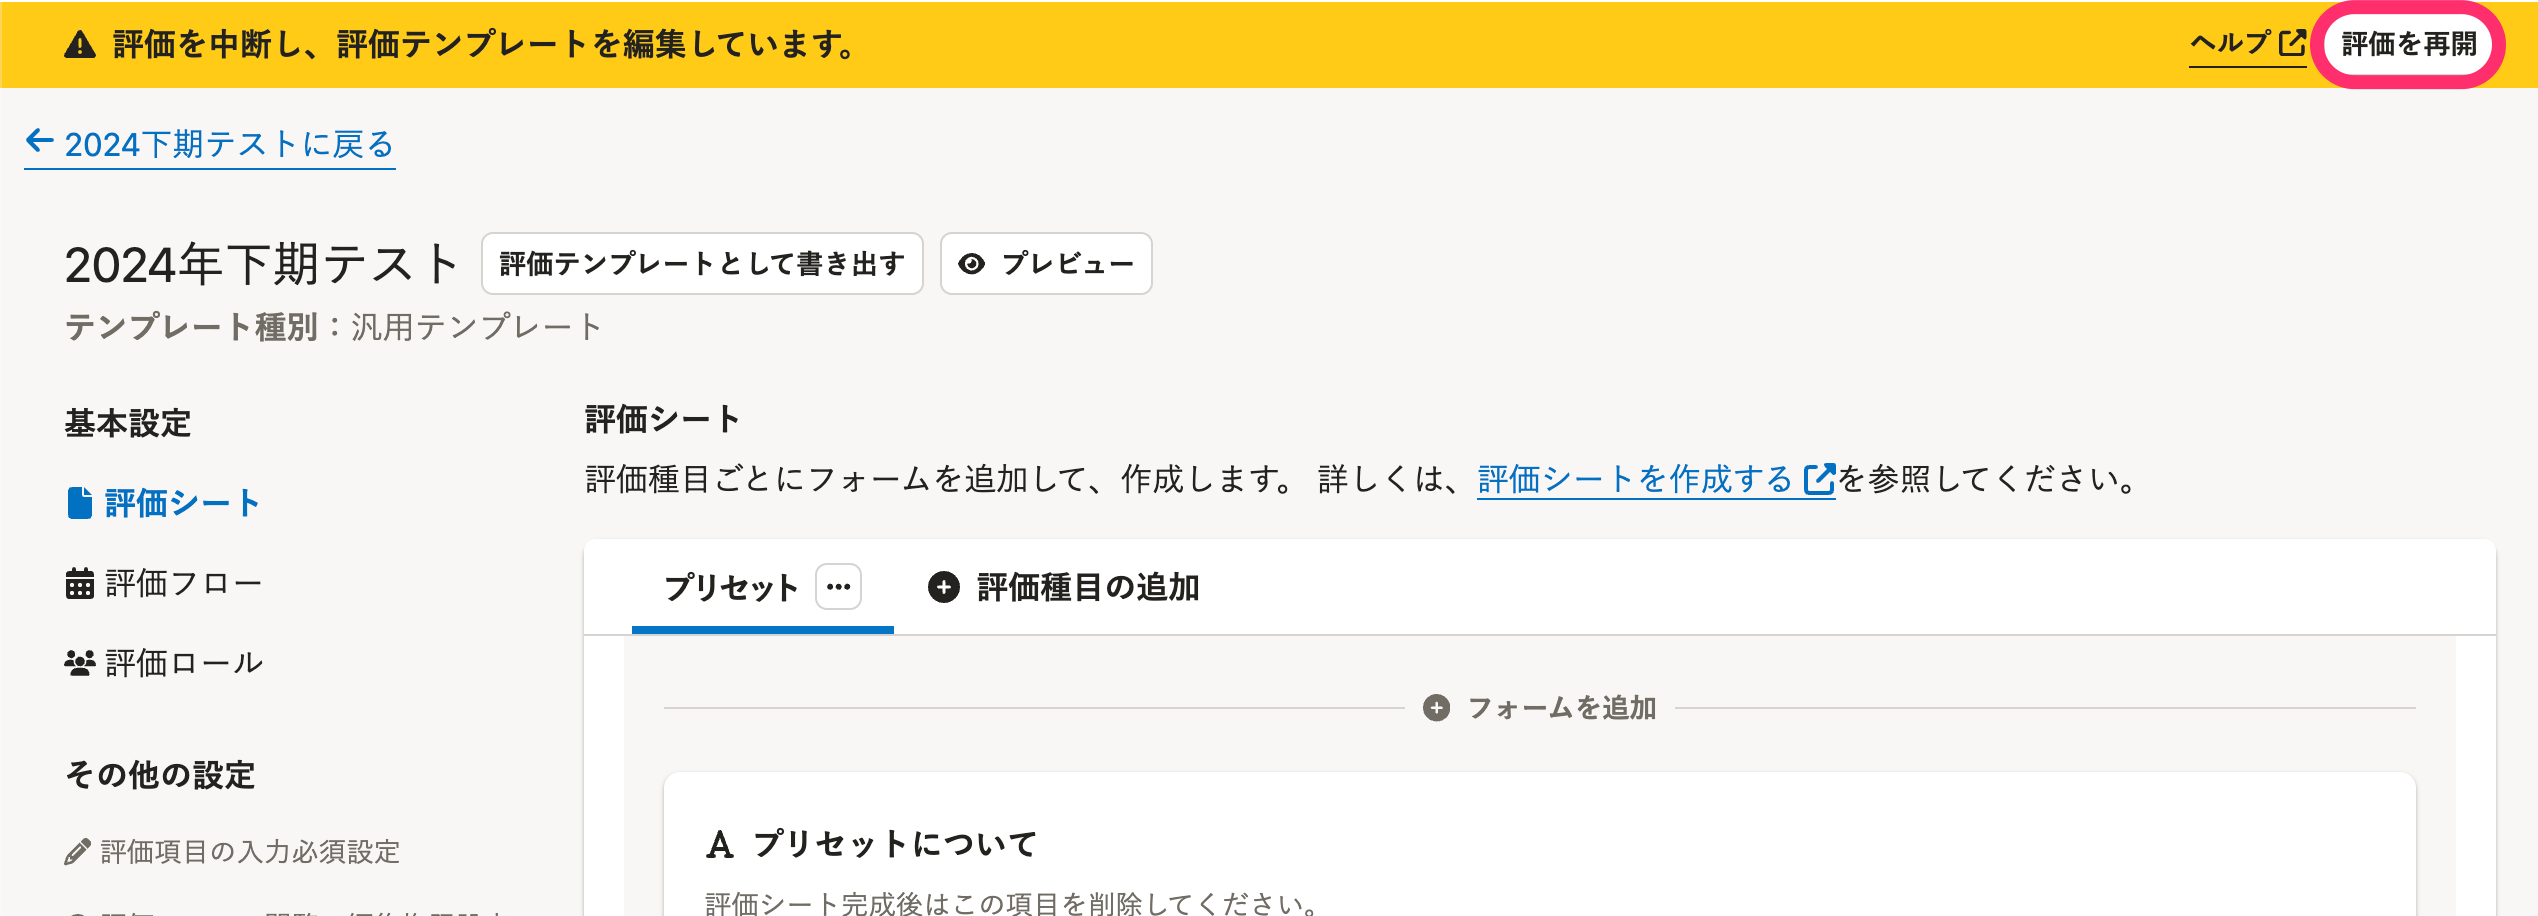Click the eye icon for プレビュー
Image resolution: width=2538 pixels, height=916 pixels.
pyautogui.click(x=971, y=264)
